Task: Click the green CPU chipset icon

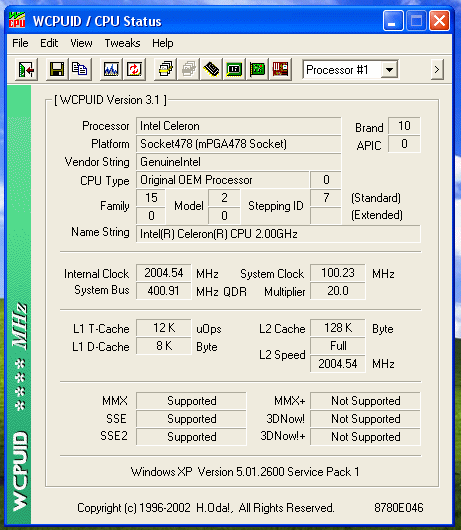Action: pos(234,70)
